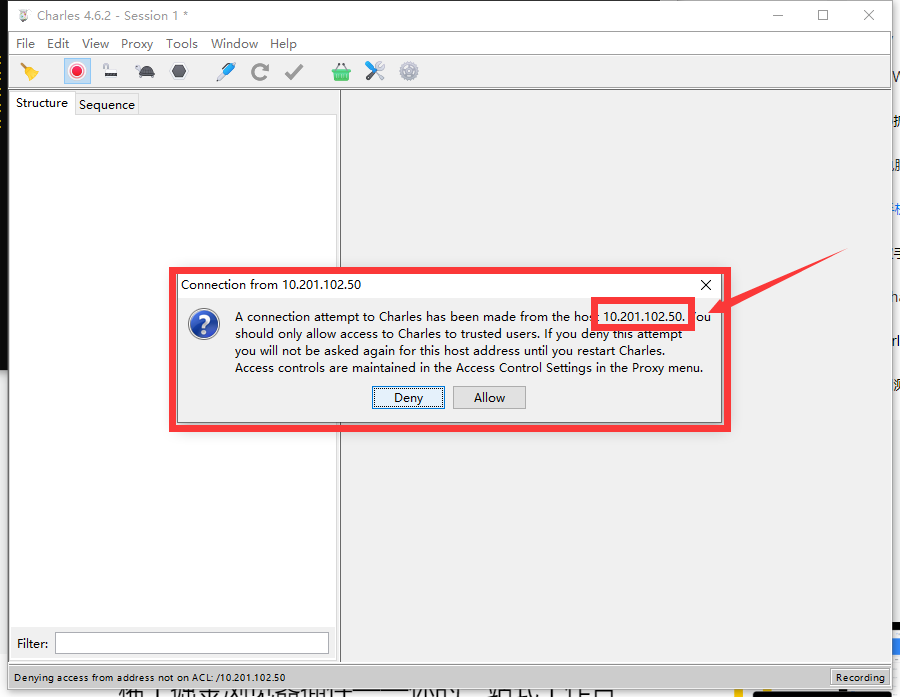Click the green basket icon

pyautogui.click(x=341, y=72)
